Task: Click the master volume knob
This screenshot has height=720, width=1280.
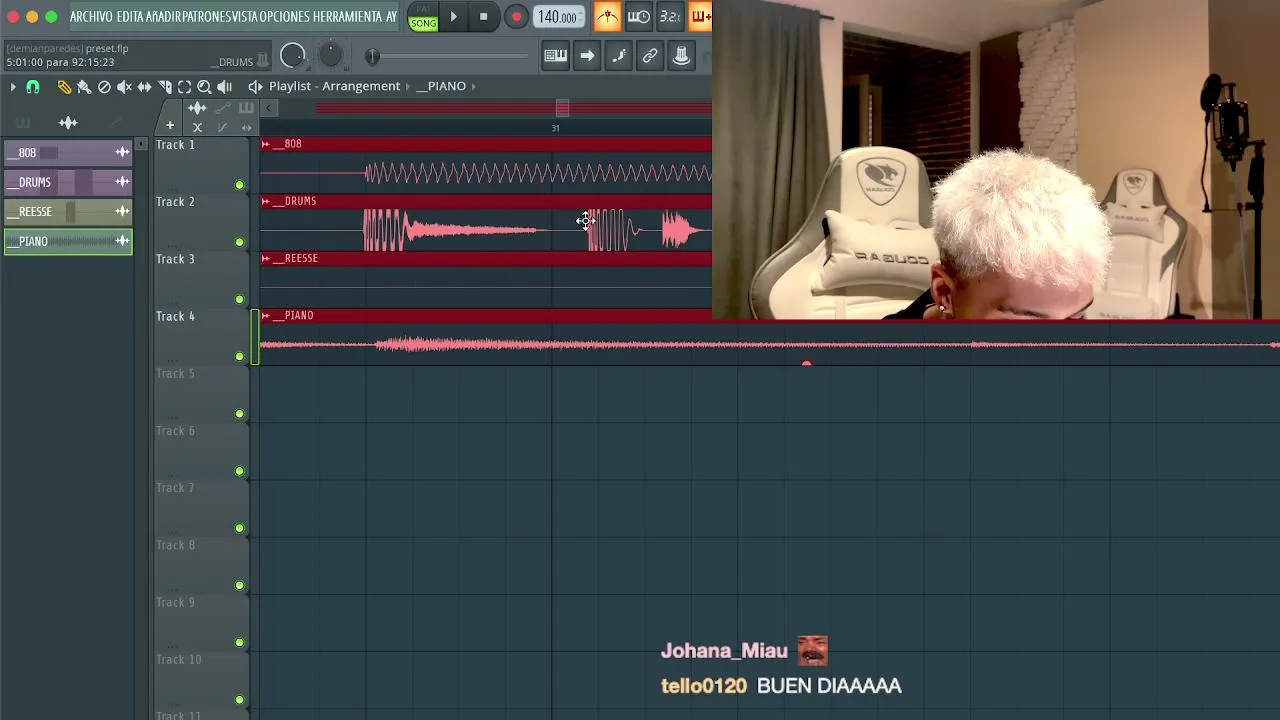Action: click(x=292, y=56)
